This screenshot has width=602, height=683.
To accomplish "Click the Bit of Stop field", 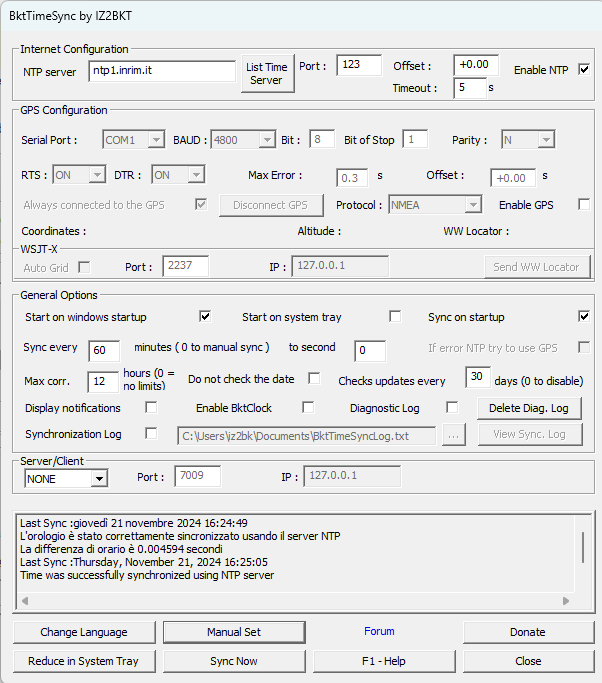I will click(415, 139).
